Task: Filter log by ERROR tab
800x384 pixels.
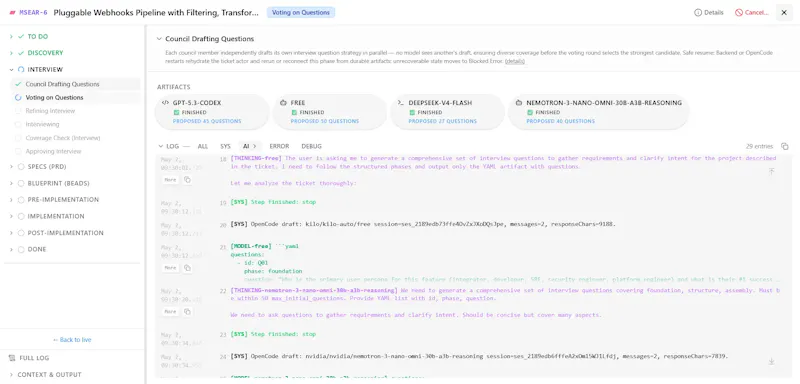Action: tap(279, 146)
